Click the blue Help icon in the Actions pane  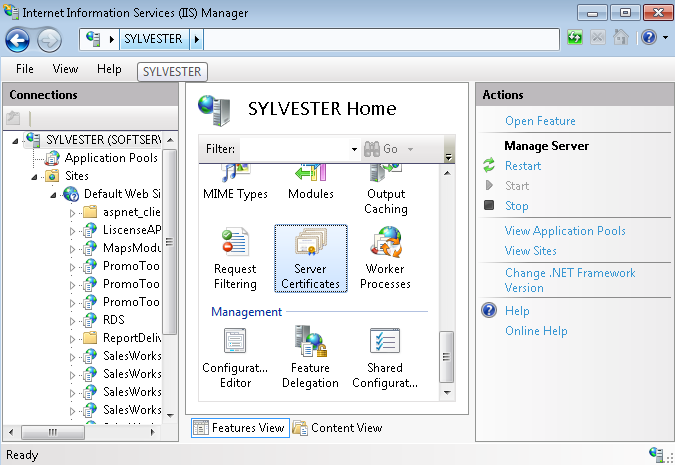point(489,310)
